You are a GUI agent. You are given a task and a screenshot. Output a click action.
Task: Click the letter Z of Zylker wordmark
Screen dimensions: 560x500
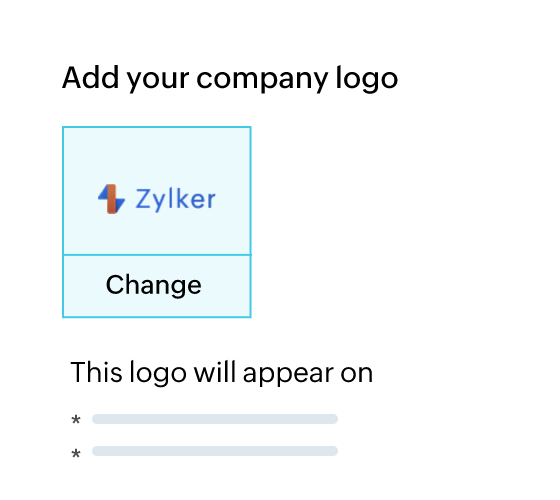click(142, 199)
